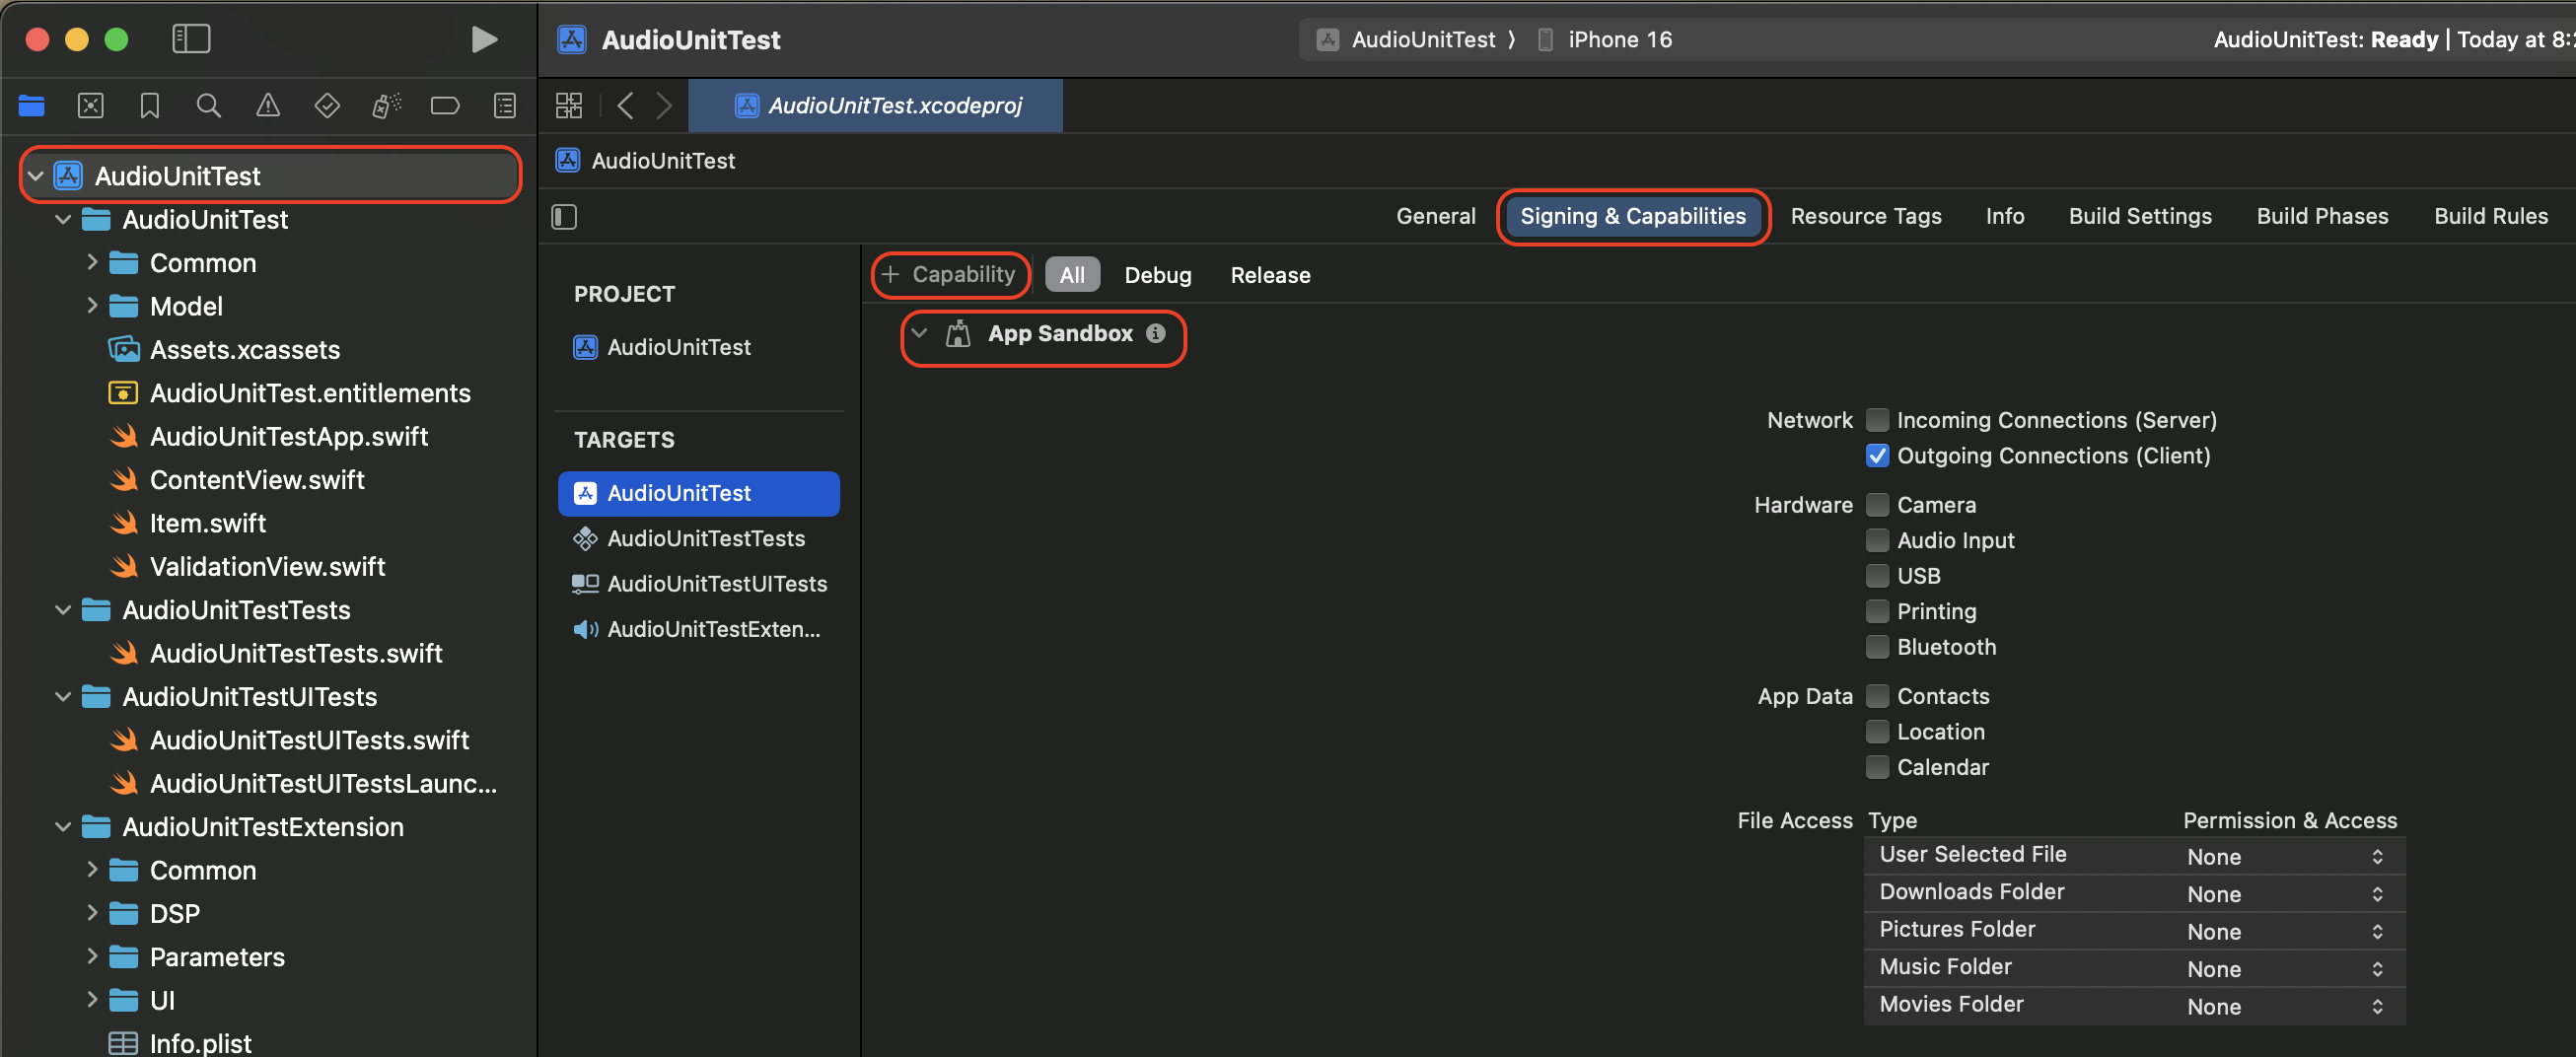This screenshot has width=2576, height=1057.
Task: Filter capabilities by Debug
Action: coord(1157,275)
